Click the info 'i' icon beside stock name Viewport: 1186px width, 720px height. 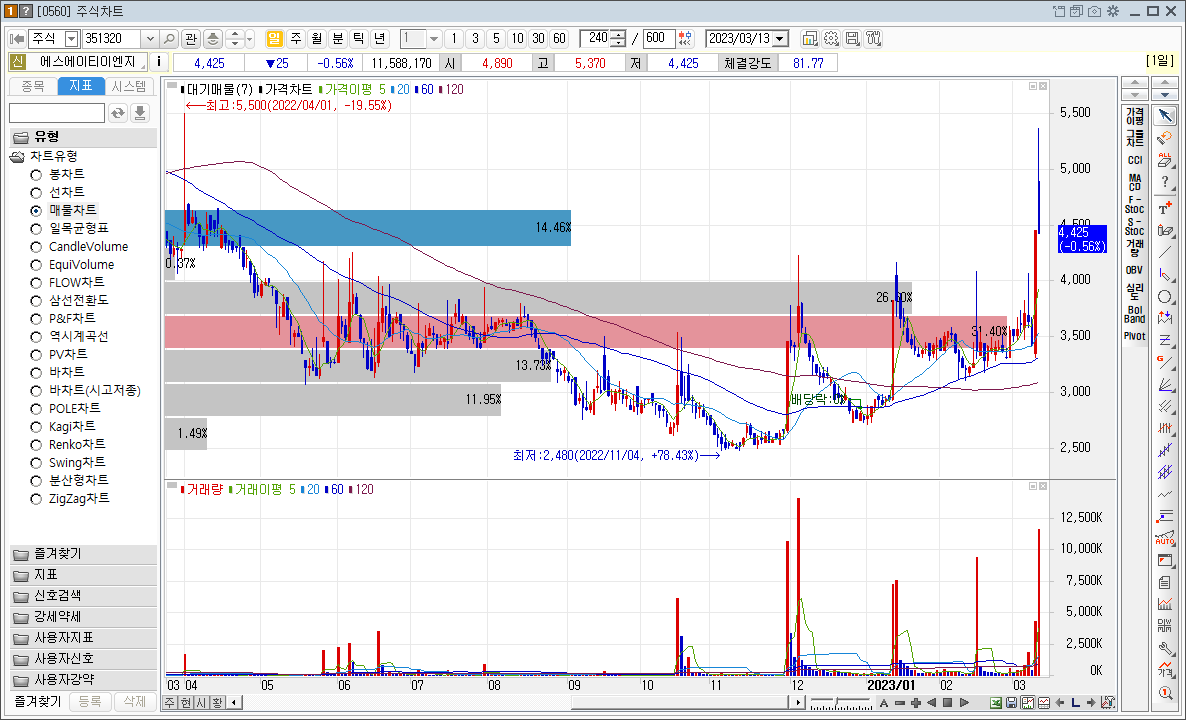coord(159,63)
